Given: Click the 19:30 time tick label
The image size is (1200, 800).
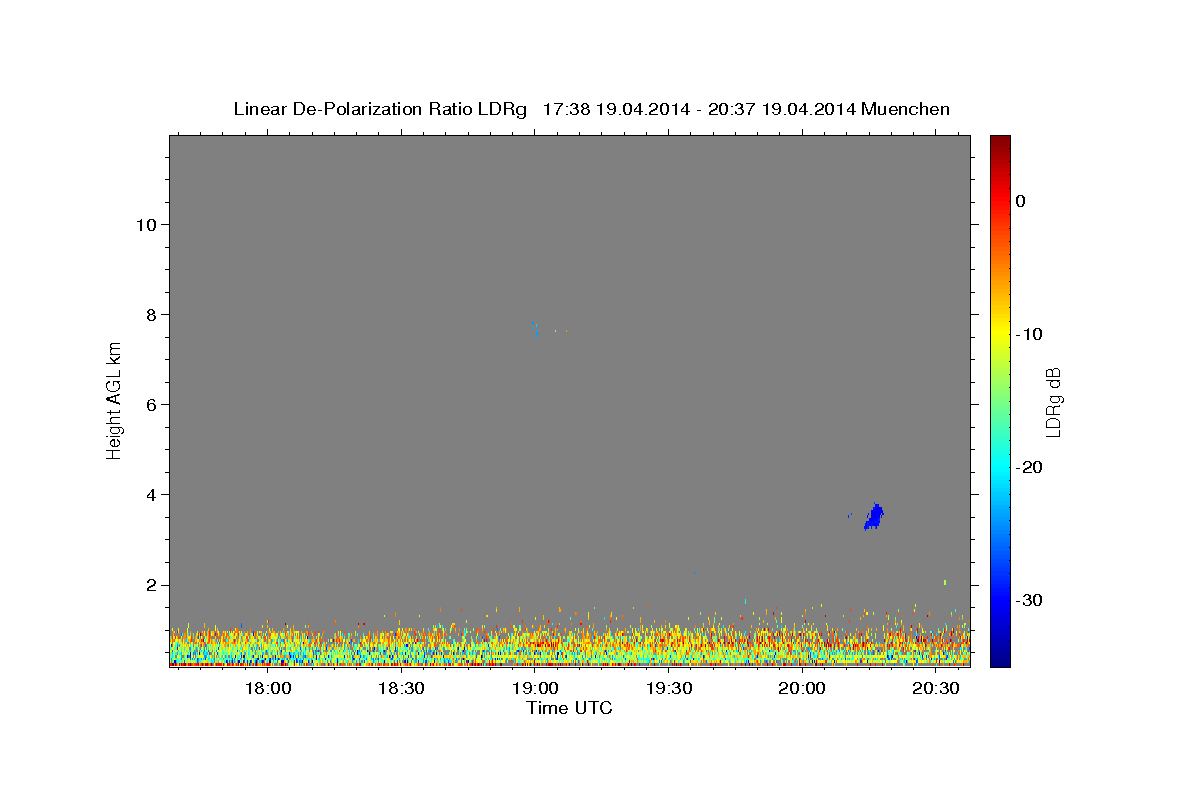Looking at the screenshot, I should click(669, 688).
